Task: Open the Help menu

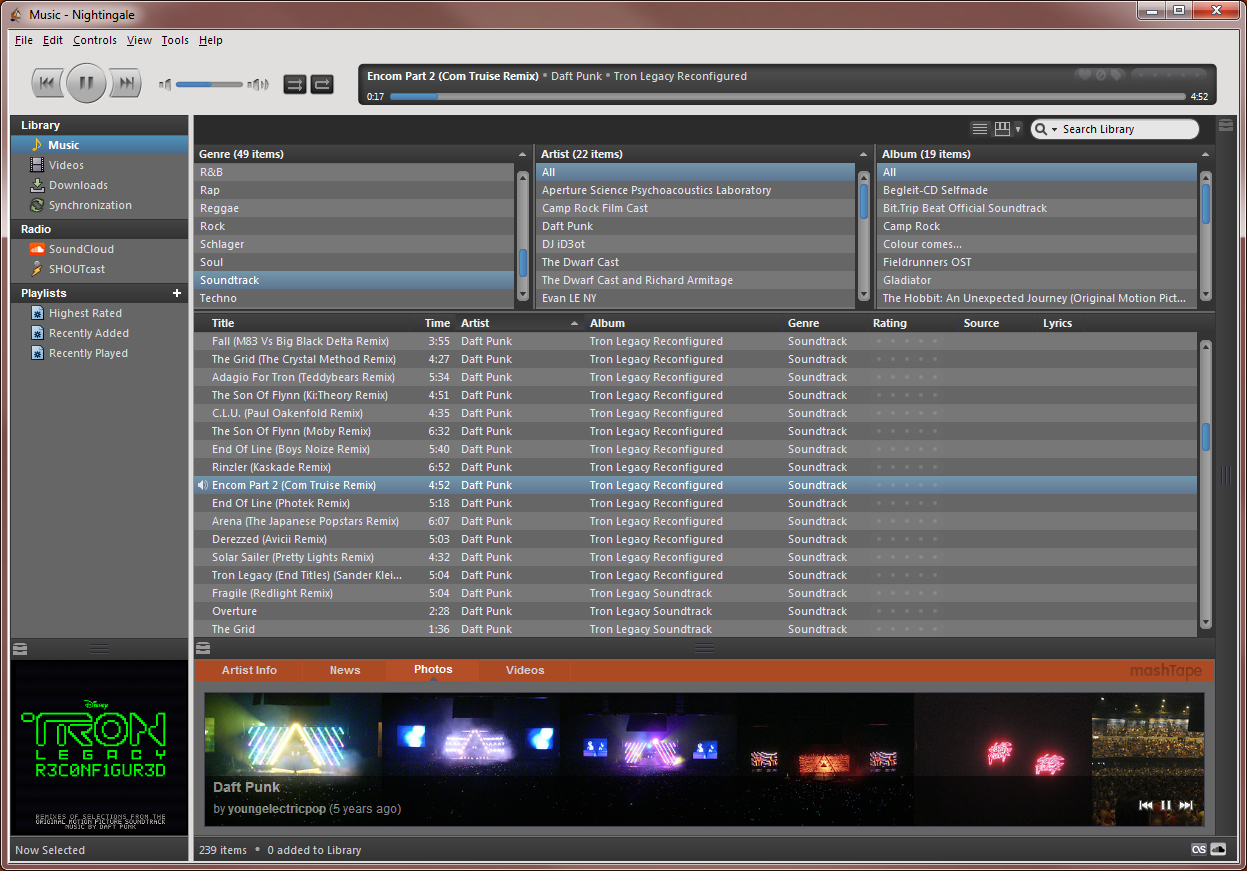Action: click(x=210, y=40)
